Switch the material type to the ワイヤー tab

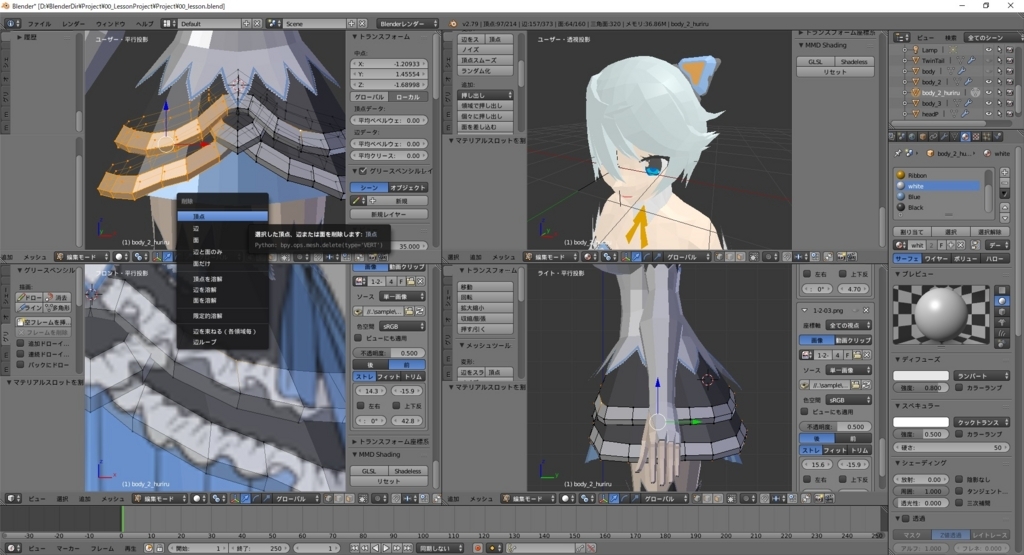point(936,259)
